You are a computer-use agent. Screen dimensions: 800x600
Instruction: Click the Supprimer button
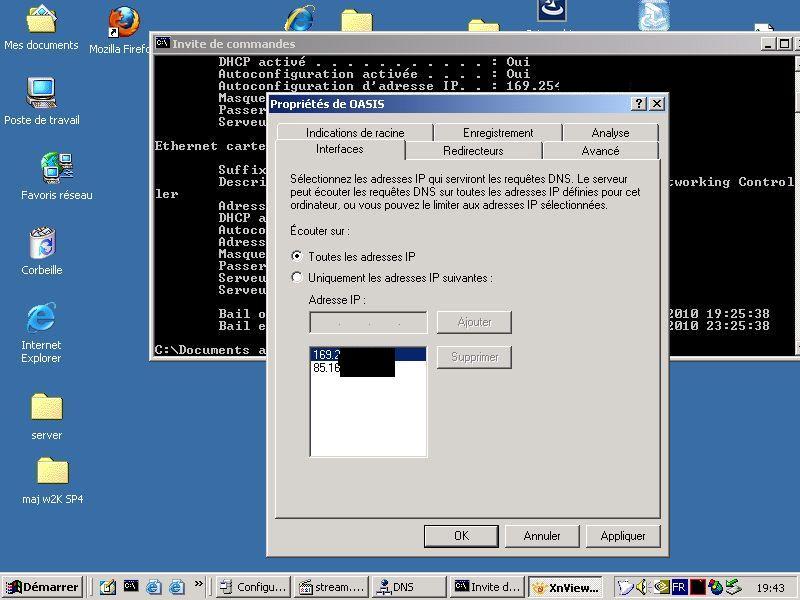tap(474, 357)
